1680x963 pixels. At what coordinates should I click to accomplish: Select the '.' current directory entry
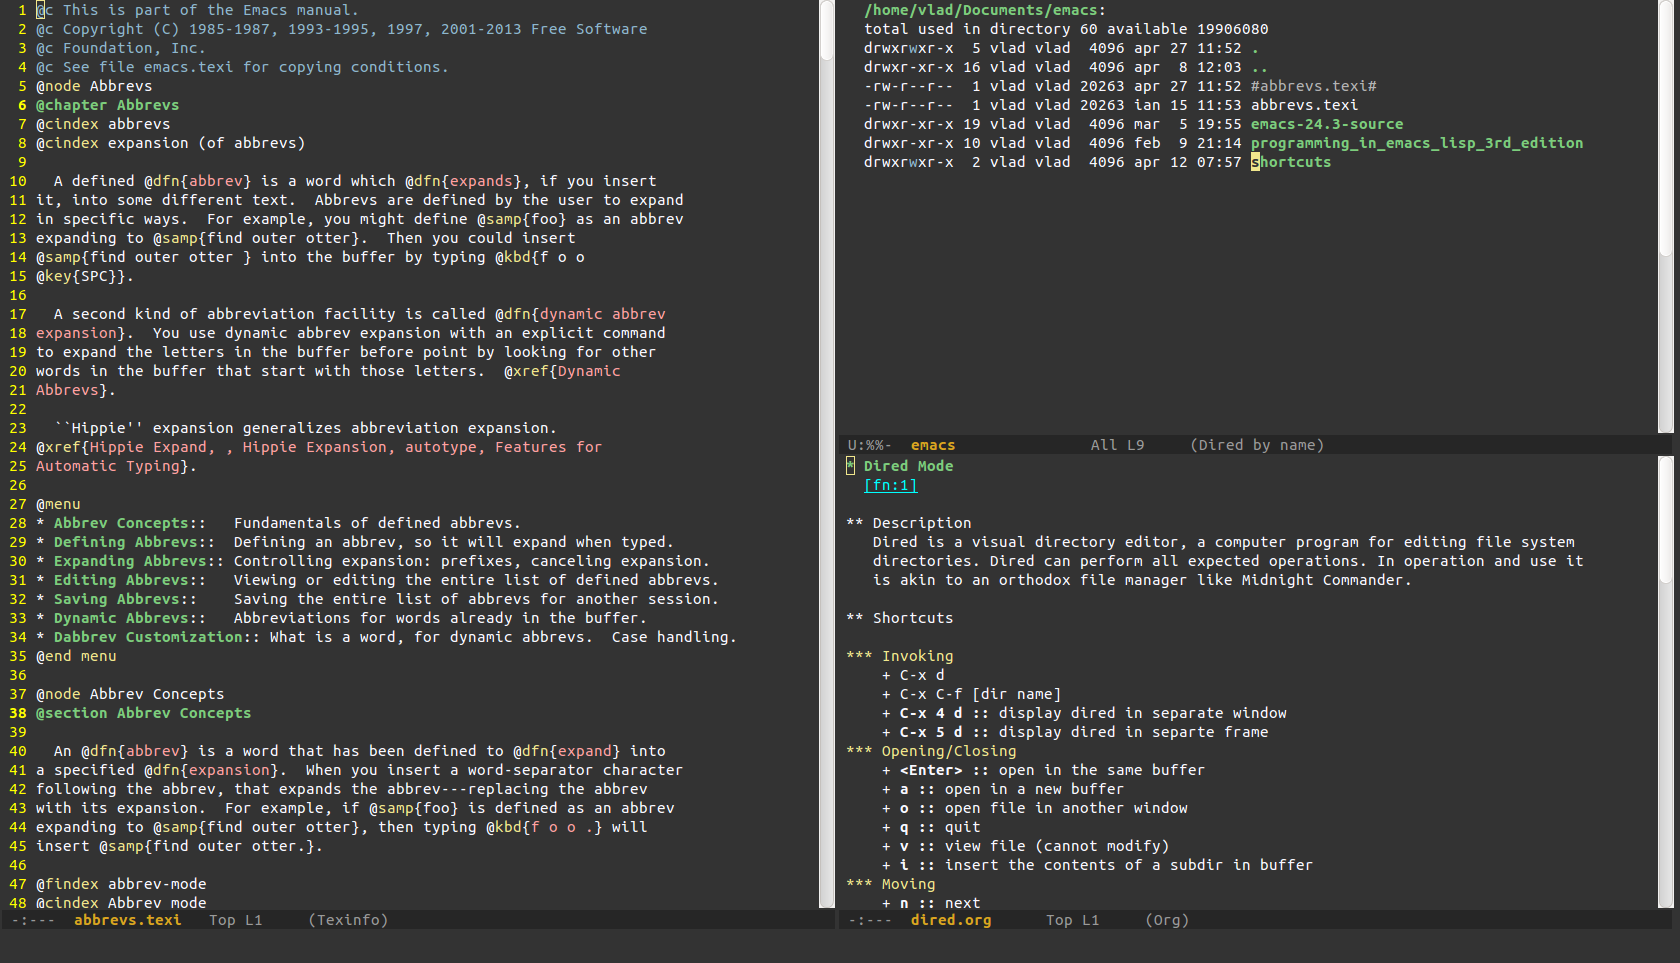pos(1255,48)
